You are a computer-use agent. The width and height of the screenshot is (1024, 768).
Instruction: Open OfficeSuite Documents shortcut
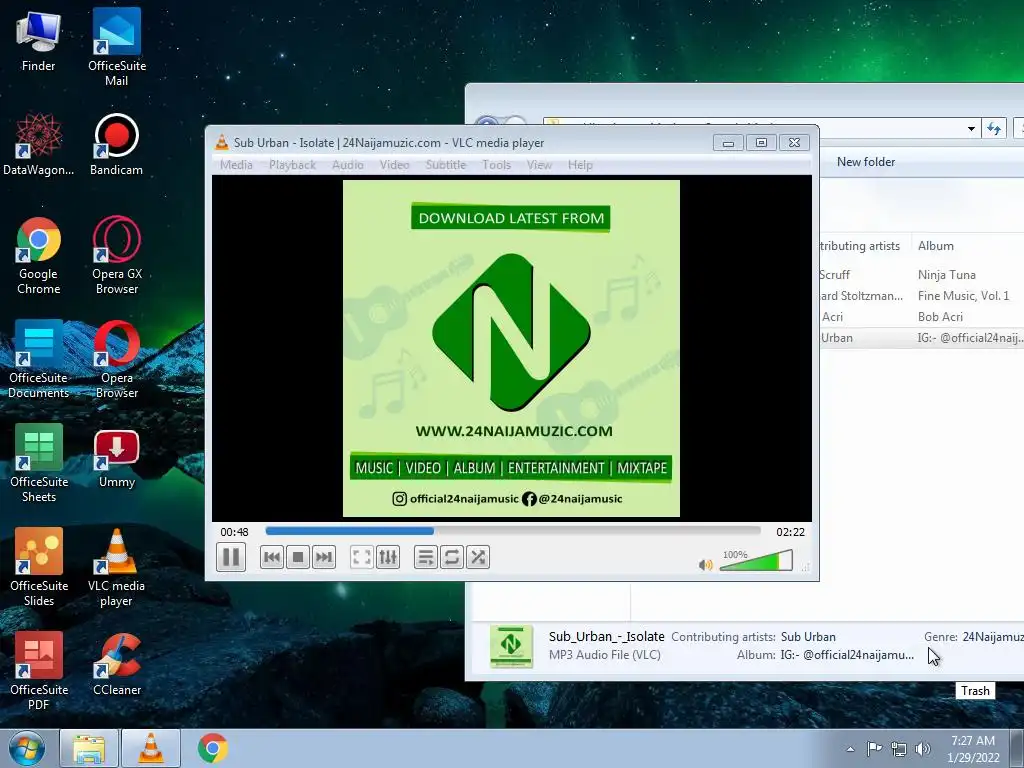tap(39, 359)
